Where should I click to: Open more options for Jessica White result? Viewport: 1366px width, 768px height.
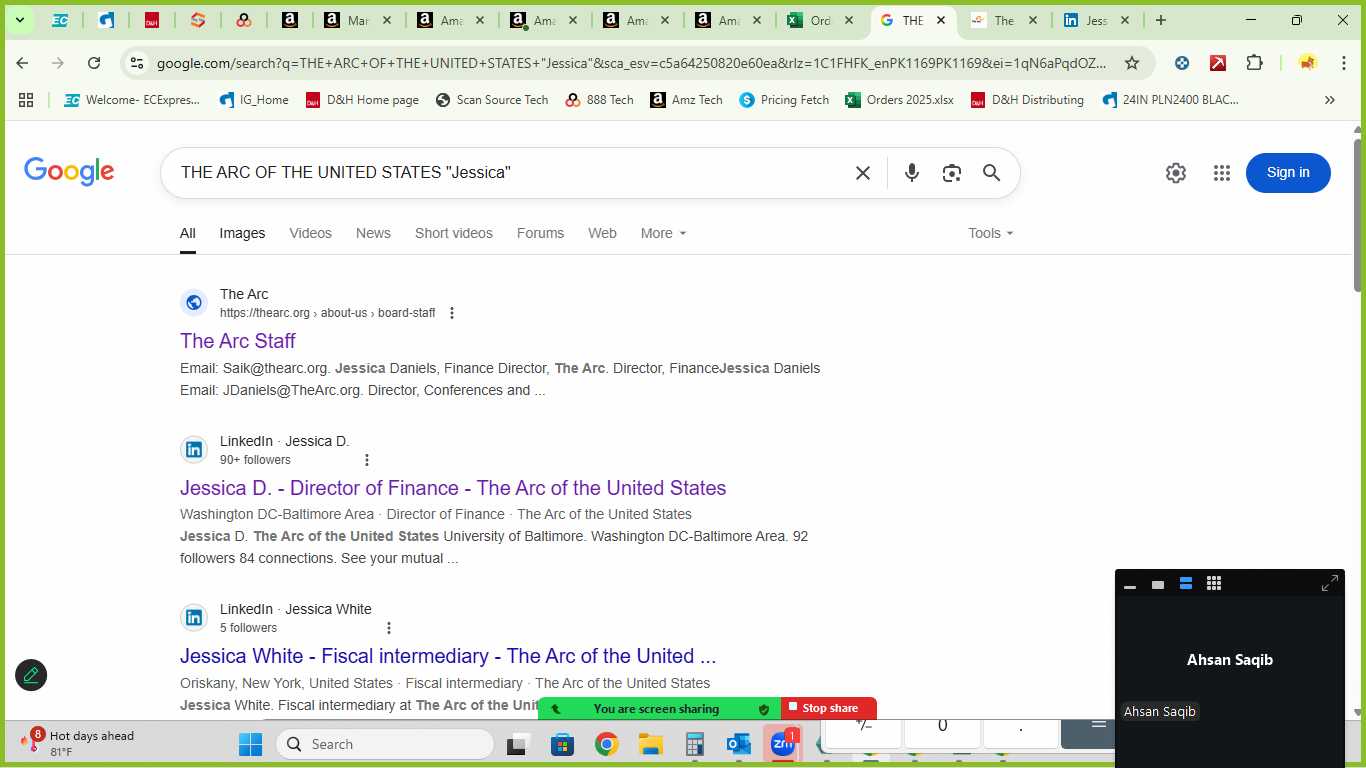[x=389, y=628]
